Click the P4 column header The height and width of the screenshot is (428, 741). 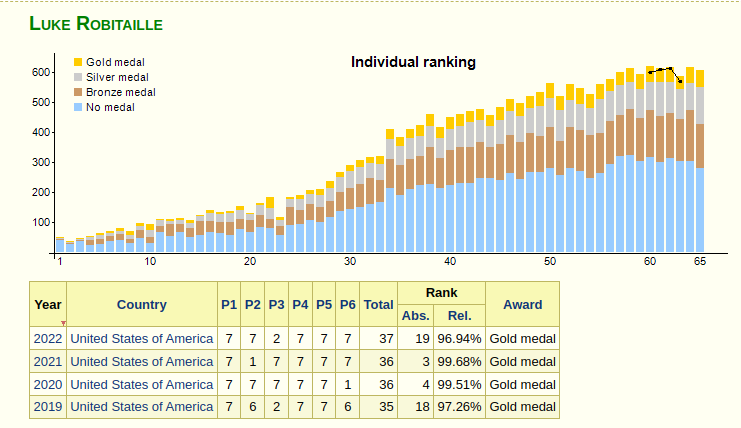(300, 305)
